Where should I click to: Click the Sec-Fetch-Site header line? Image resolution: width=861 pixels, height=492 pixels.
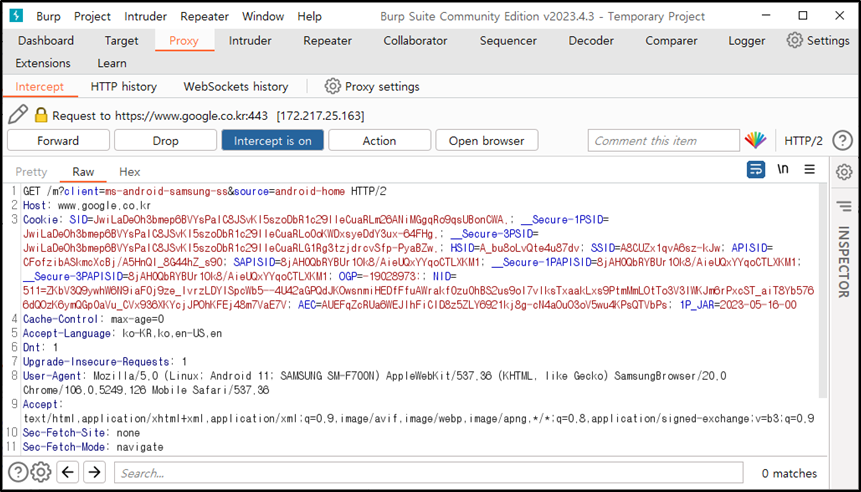click(x=81, y=433)
